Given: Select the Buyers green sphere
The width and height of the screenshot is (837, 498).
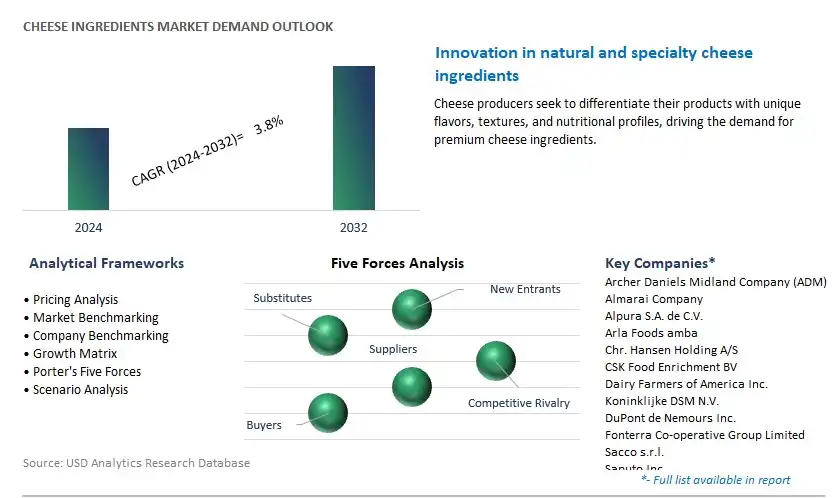Looking at the screenshot, I should click(x=328, y=413).
